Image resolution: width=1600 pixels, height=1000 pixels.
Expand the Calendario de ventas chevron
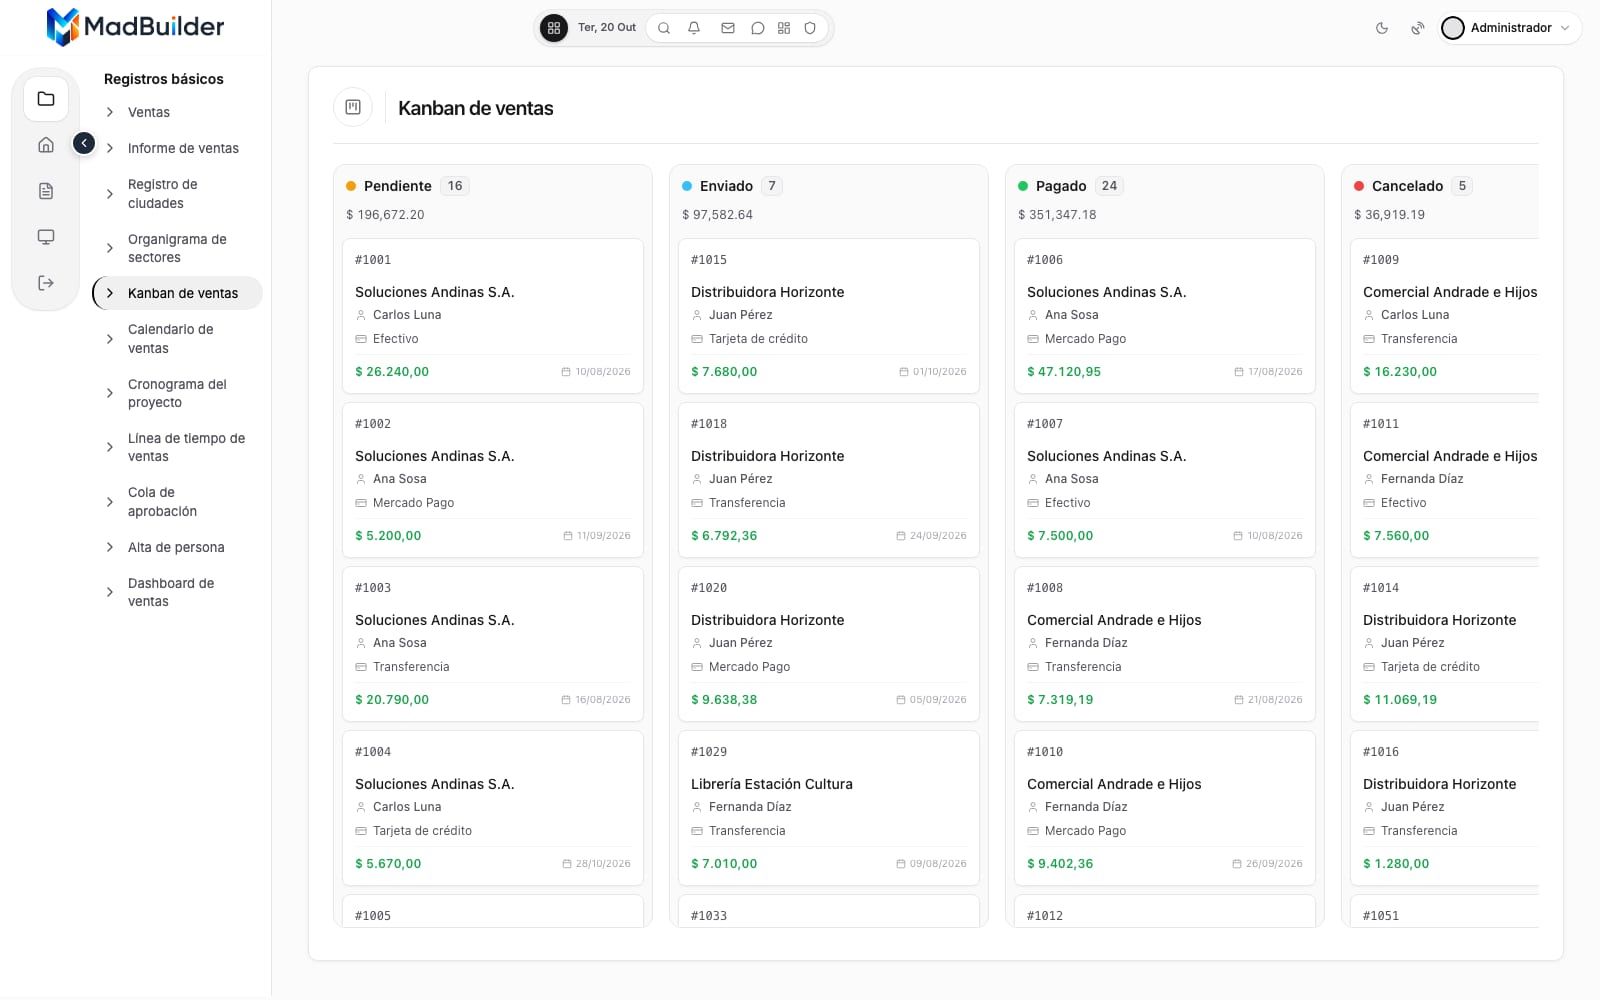(x=110, y=339)
